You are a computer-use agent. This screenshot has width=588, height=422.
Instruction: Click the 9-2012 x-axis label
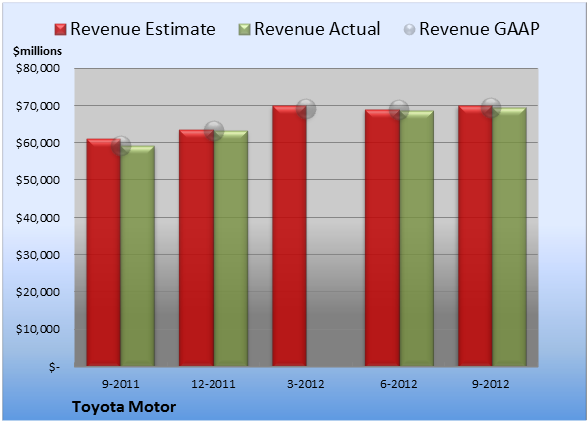(x=491, y=384)
